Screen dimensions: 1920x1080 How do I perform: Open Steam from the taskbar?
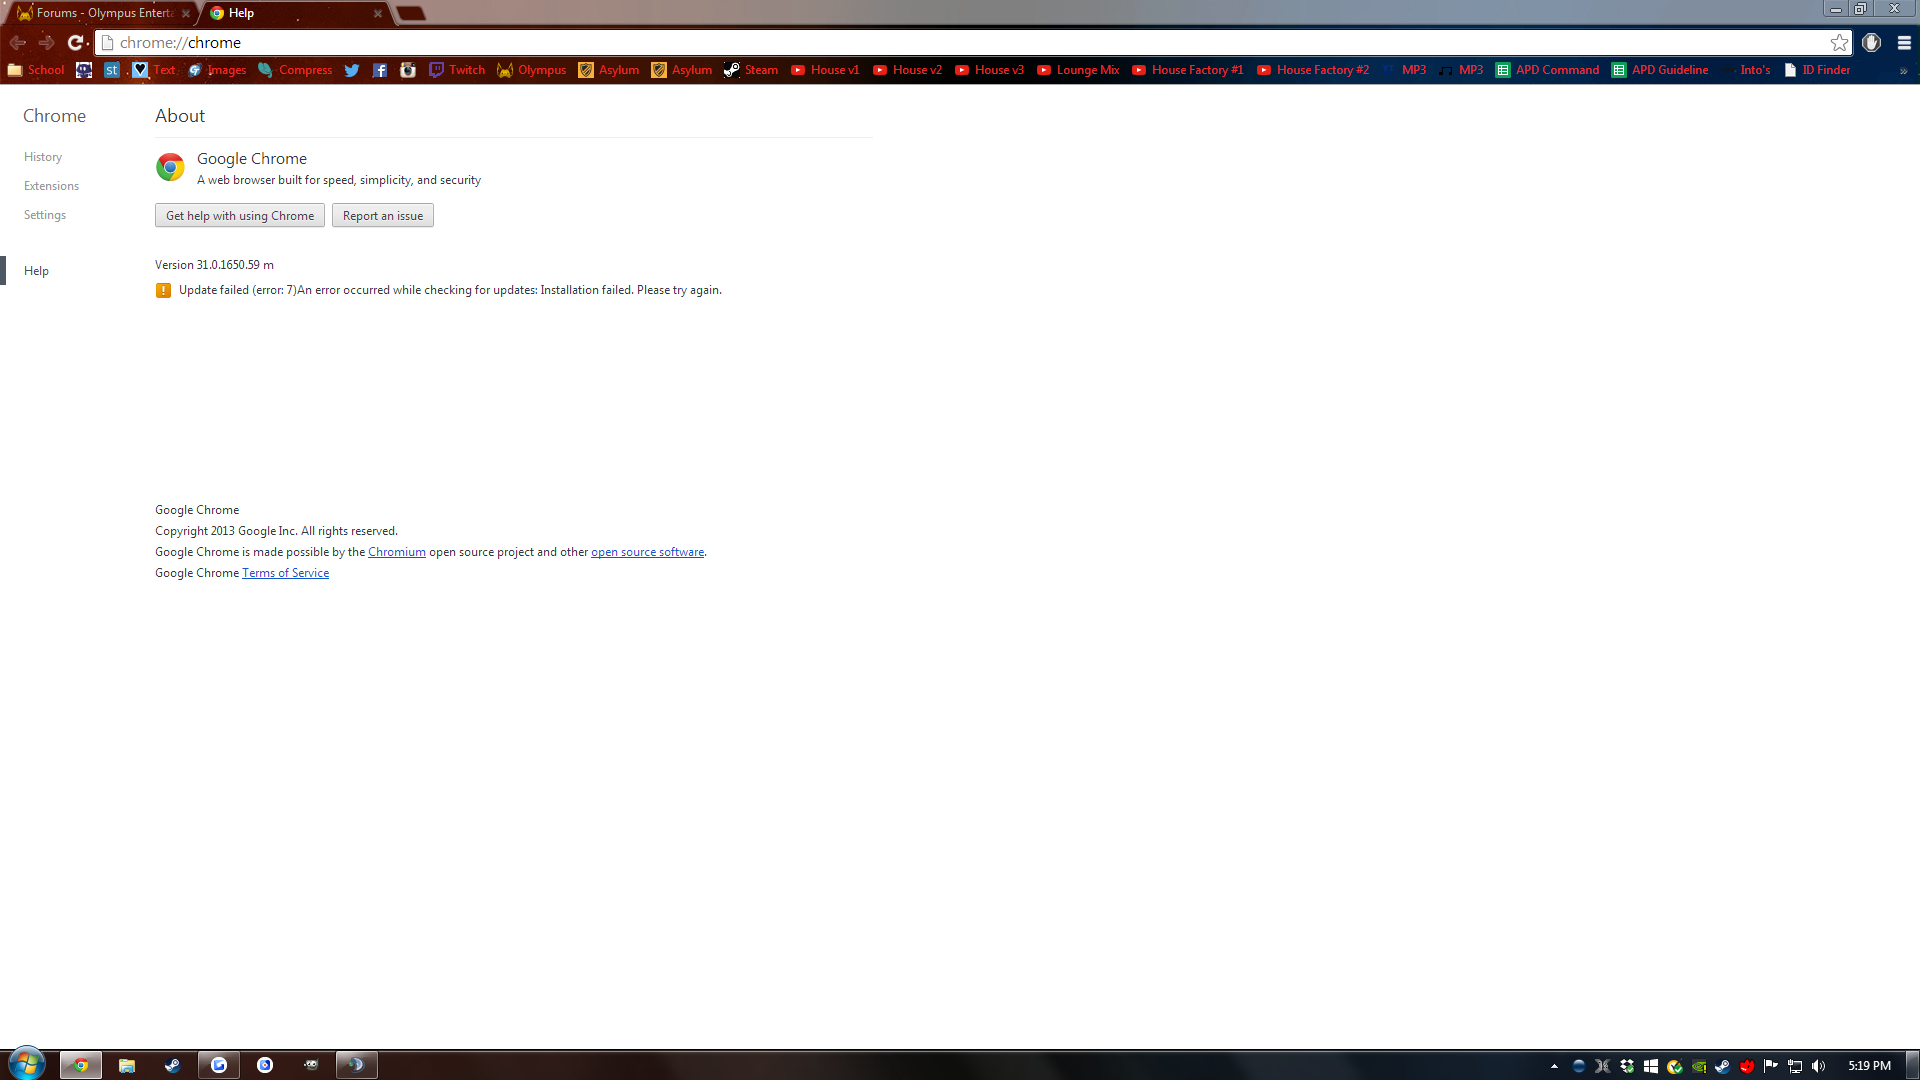tap(172, 1066)
